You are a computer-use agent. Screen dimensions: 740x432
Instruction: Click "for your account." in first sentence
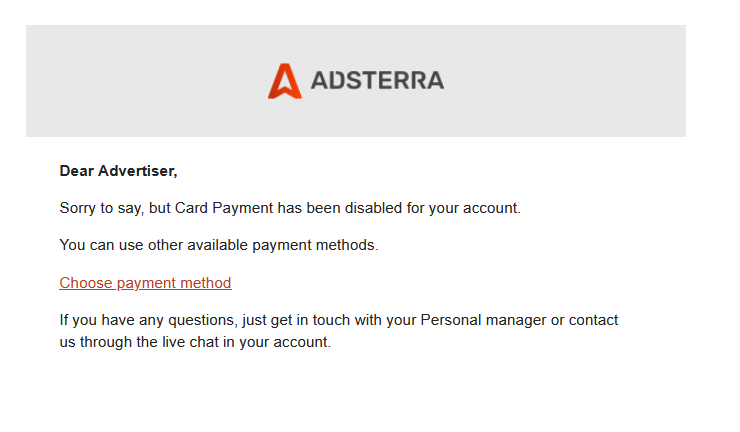463,208
